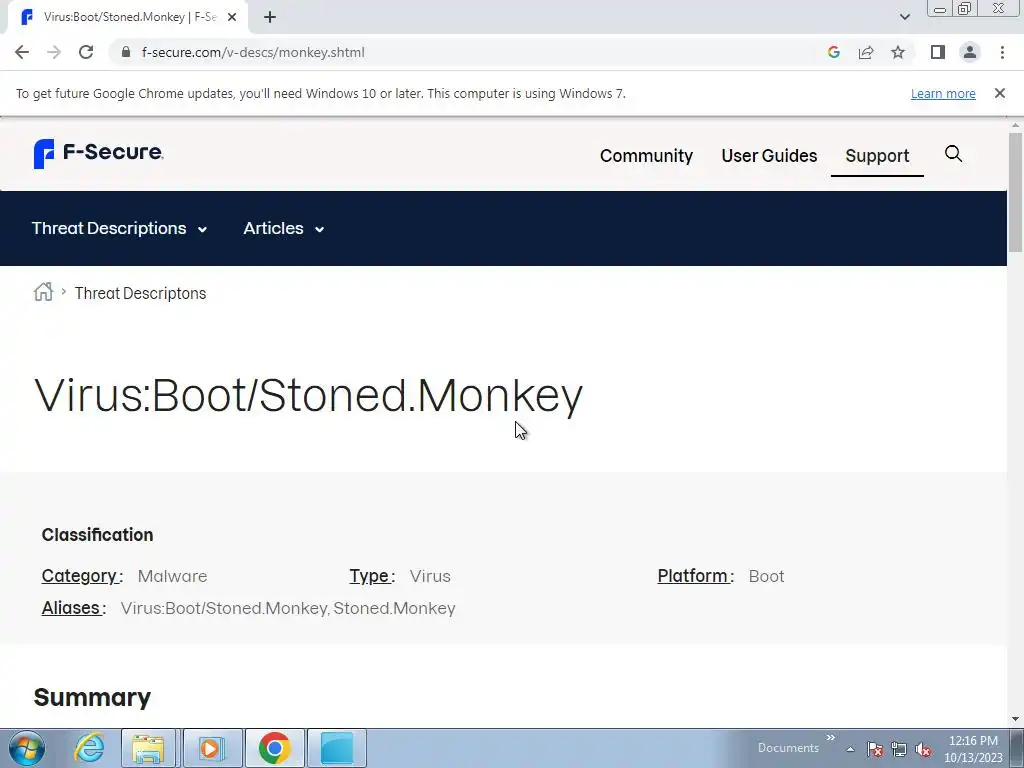
Task: Click the home breadcrumb icon
Action: (x=43, y=292)
